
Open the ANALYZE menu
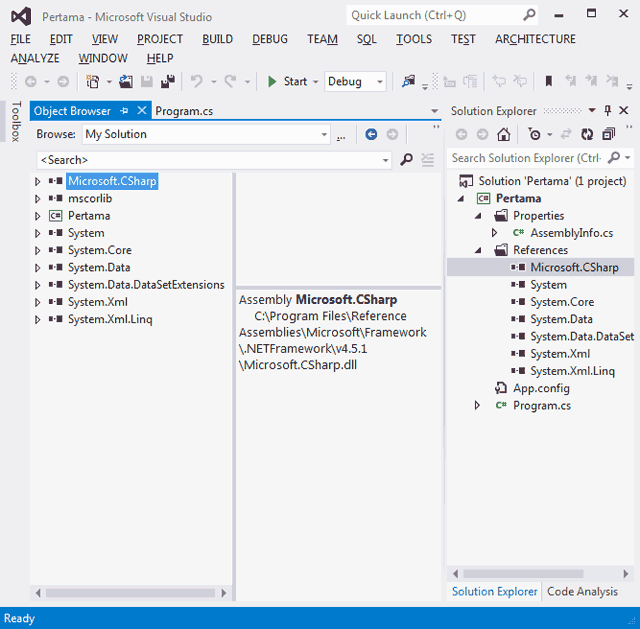(x=35, y=58)
